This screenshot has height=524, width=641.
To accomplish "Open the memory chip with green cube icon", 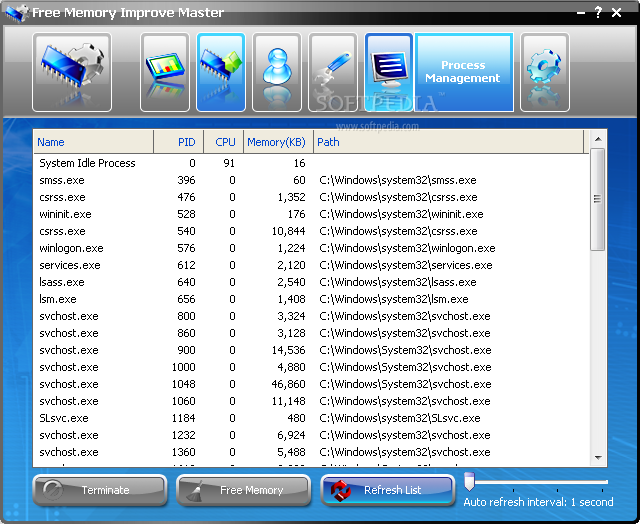I will (221, 72).
